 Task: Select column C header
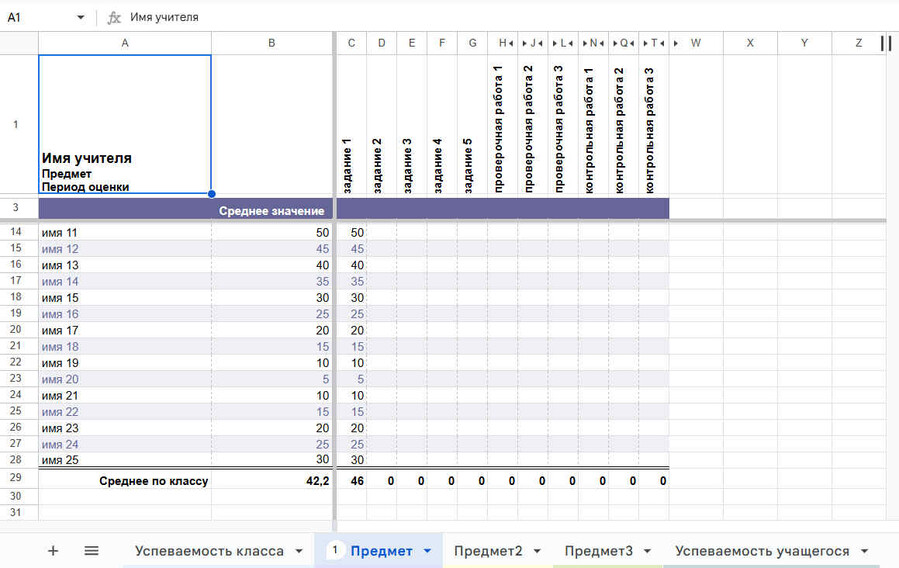tap(351, 43)
